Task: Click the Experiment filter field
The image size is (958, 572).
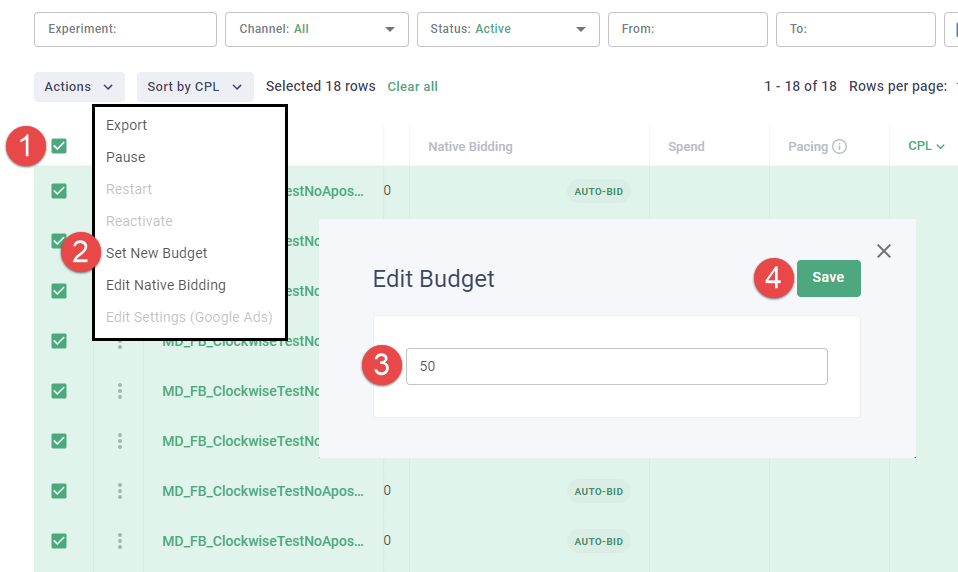Action: (x=125, y=29)
